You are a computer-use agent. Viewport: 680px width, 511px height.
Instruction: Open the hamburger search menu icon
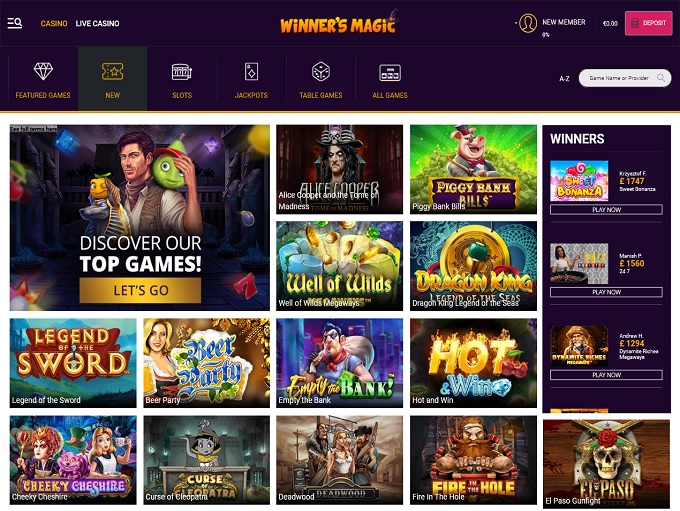pyautogui.click(x=15, y=23)
